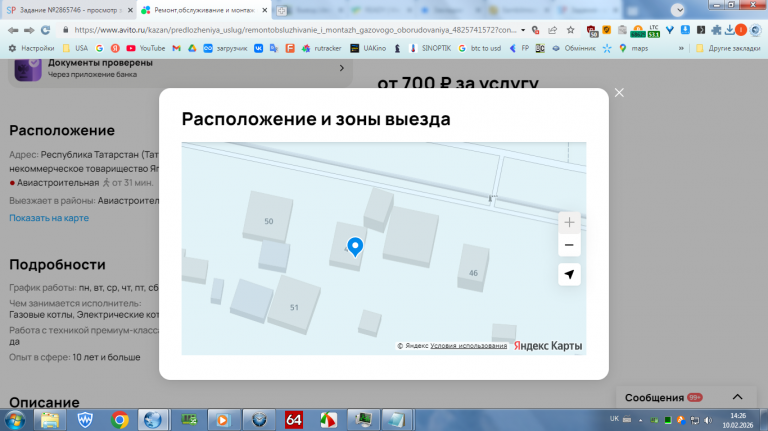The width and height of the screenshot is (768, 431).
Task: Open the Gmail bookmark
Action: (176, 48)
